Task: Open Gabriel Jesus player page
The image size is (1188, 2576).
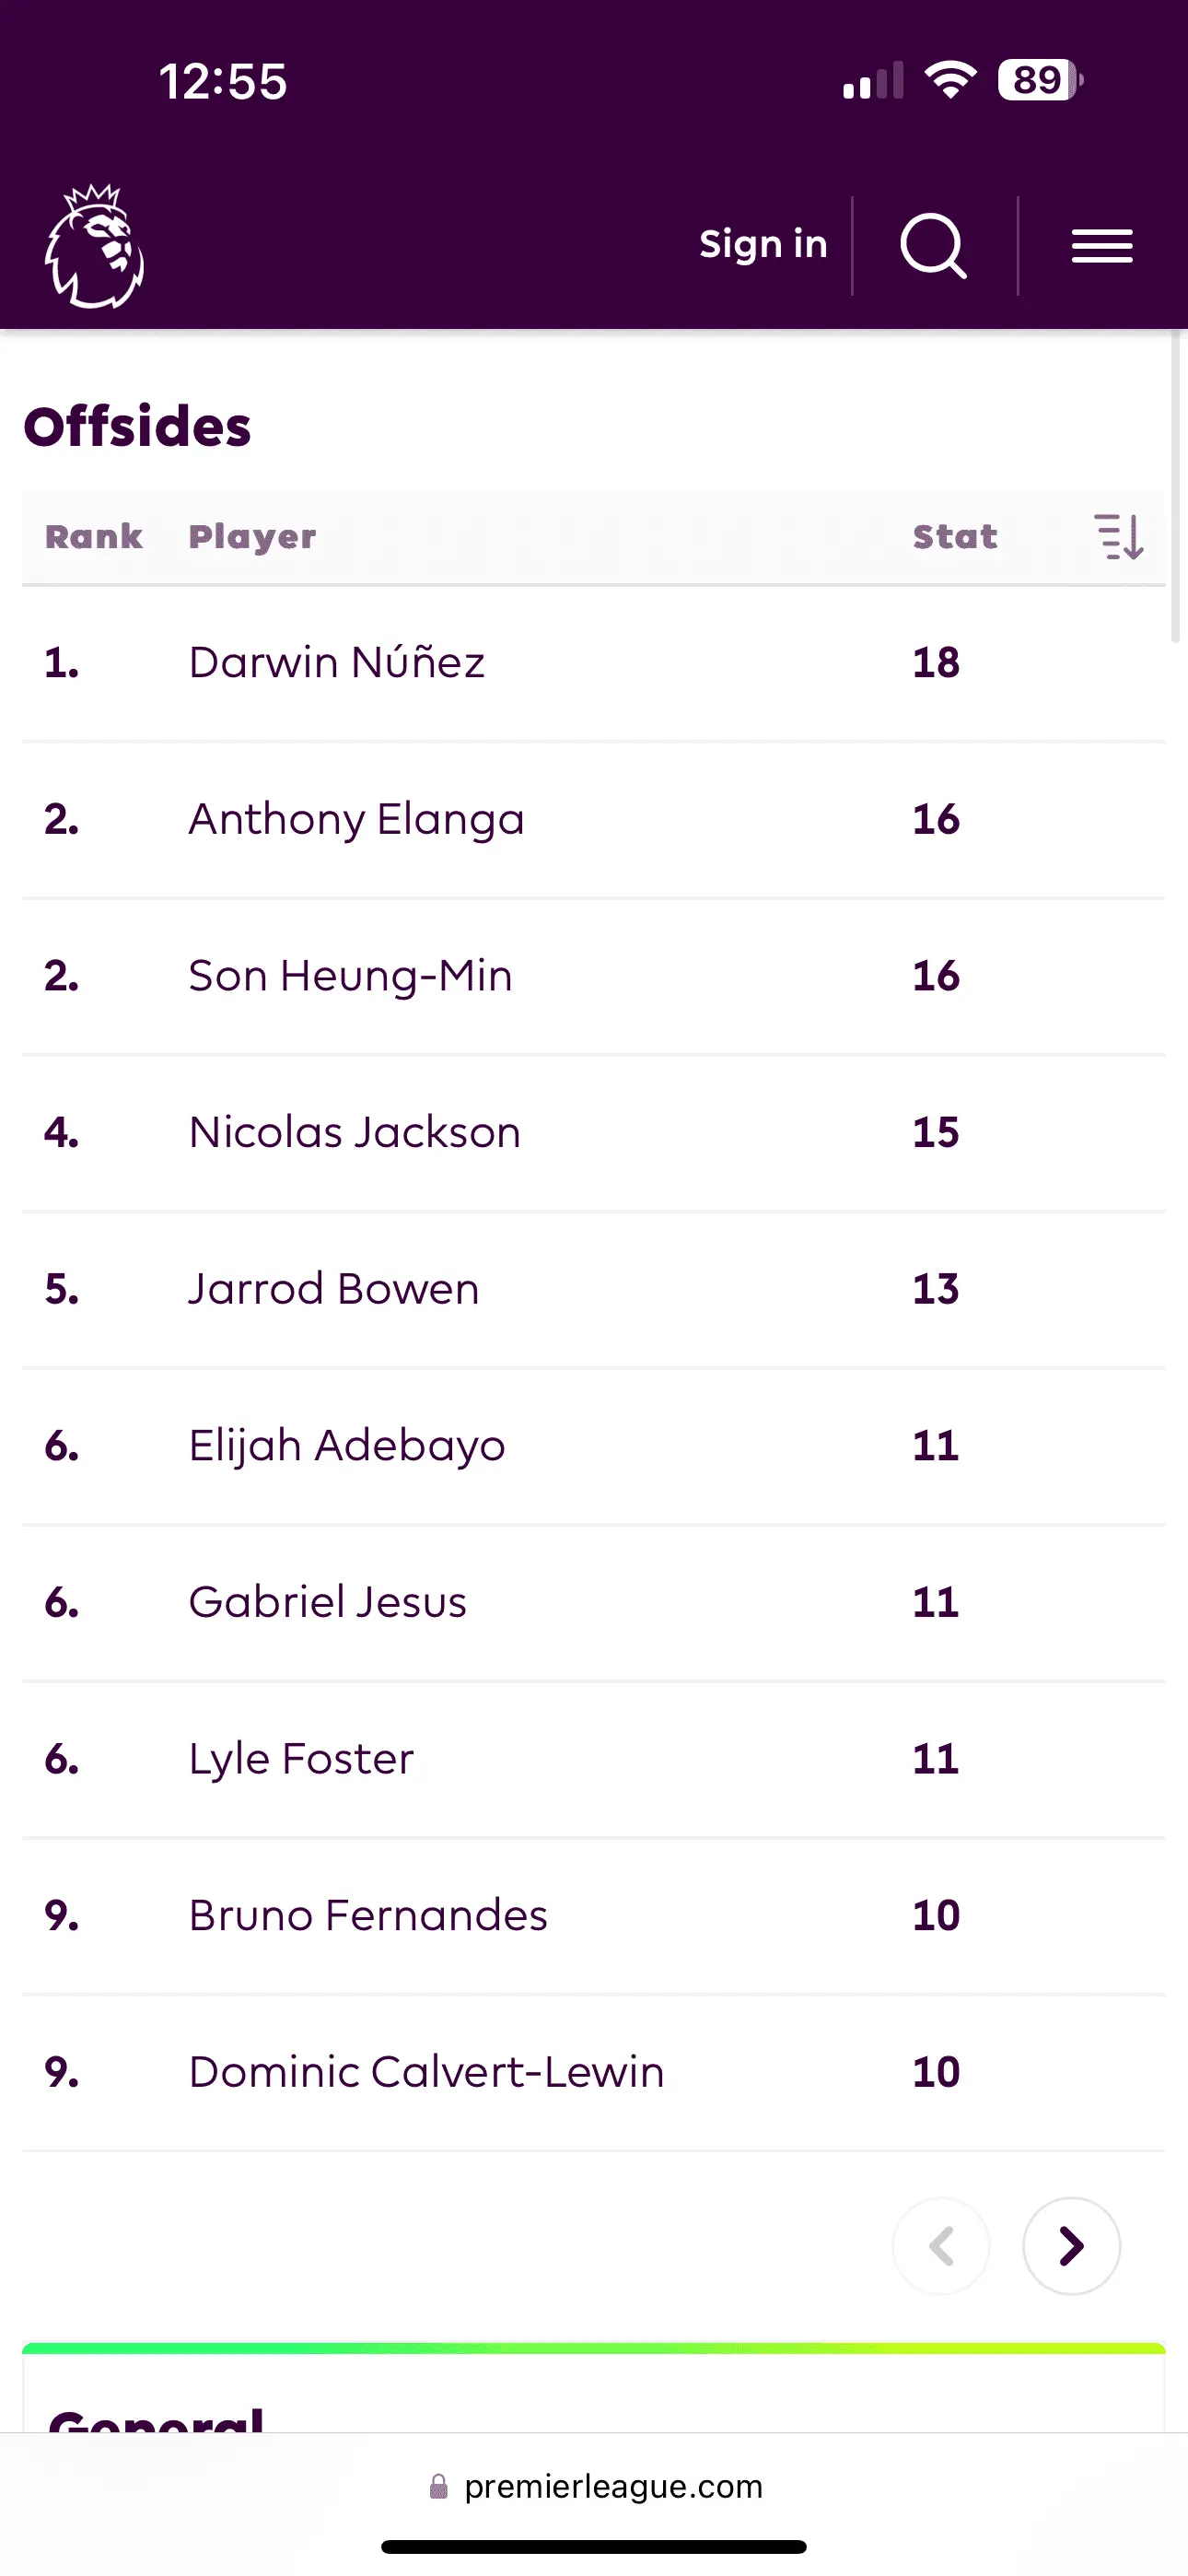Action: 328,1602
